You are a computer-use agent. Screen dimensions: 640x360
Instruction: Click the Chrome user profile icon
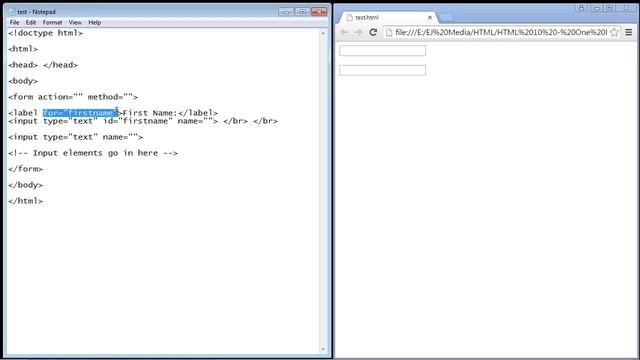pyautogui.click(x=582, y=8)
